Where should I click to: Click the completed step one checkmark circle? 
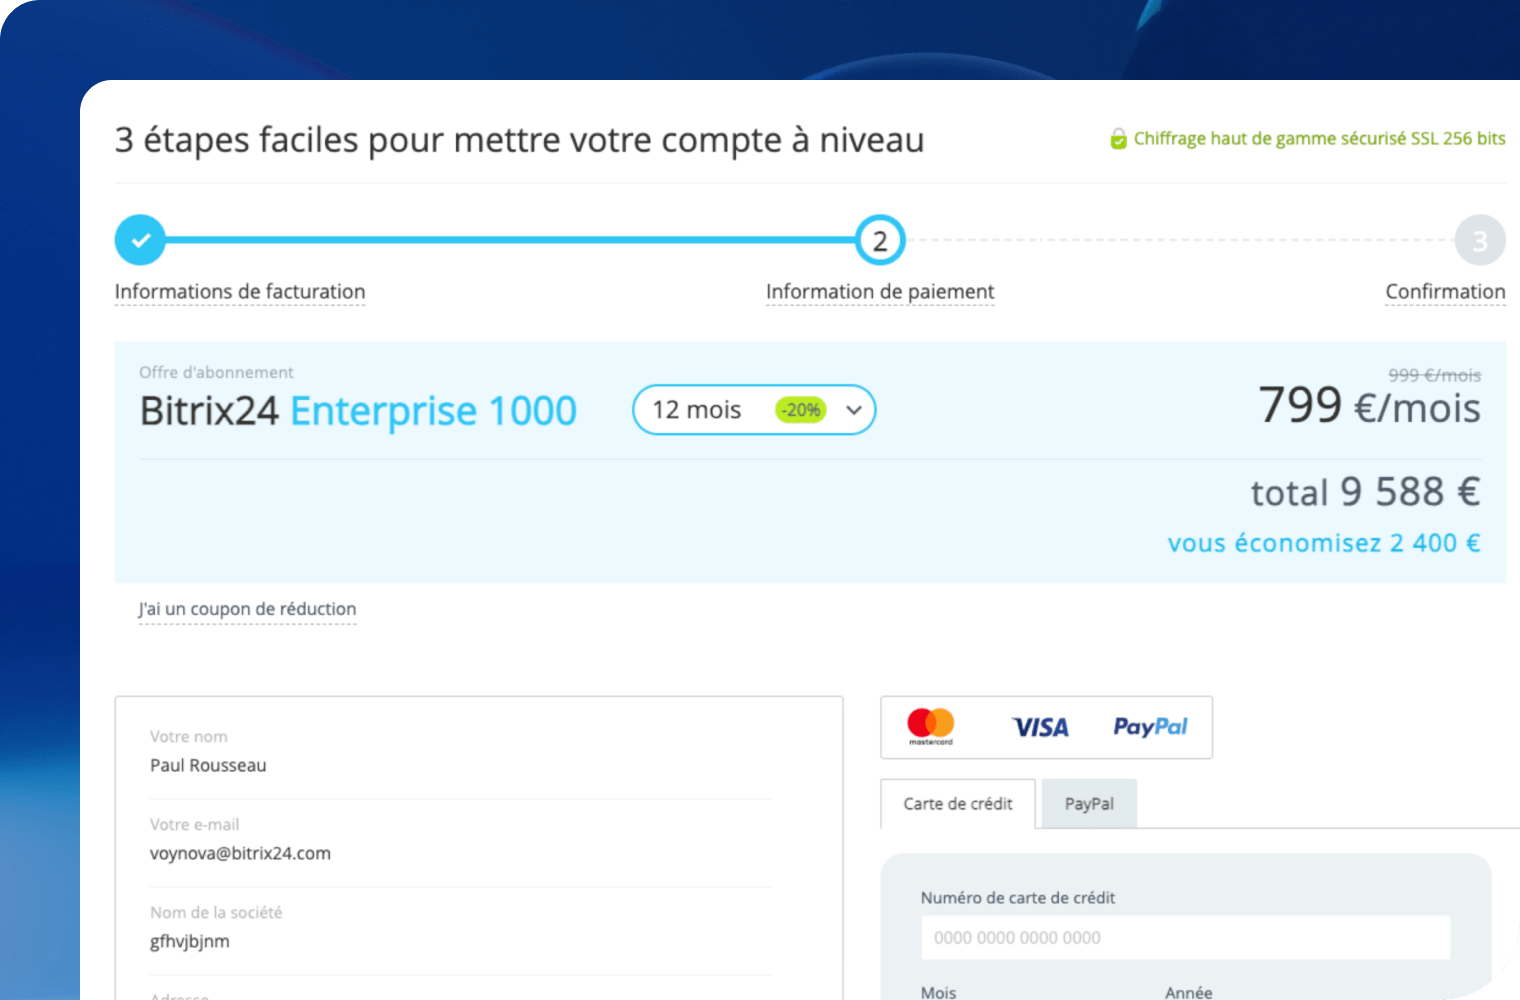(140, 240)
